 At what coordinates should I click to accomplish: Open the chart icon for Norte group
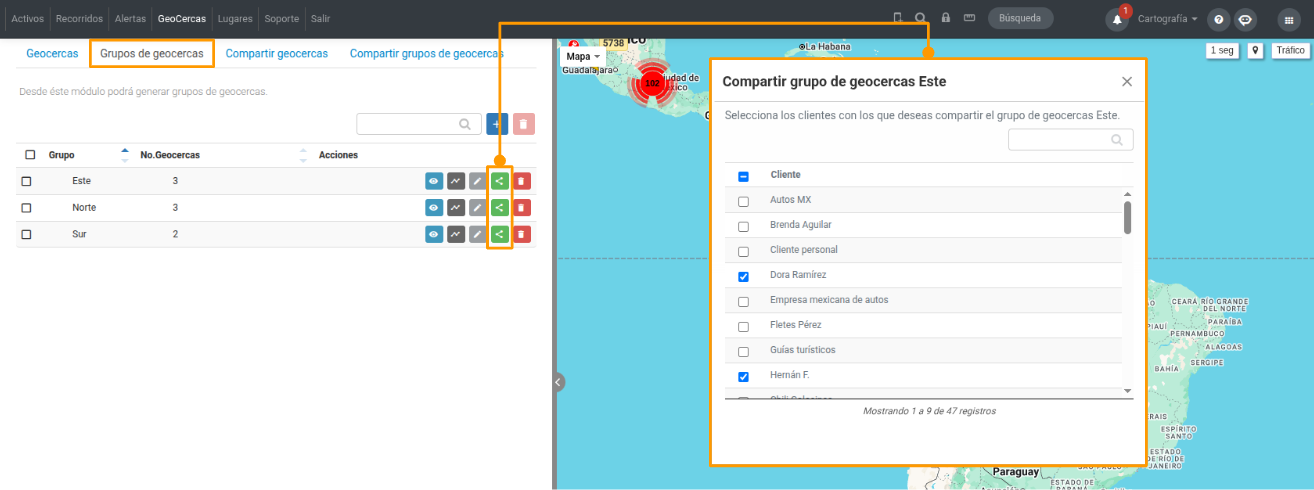click(x=456, y=207)
